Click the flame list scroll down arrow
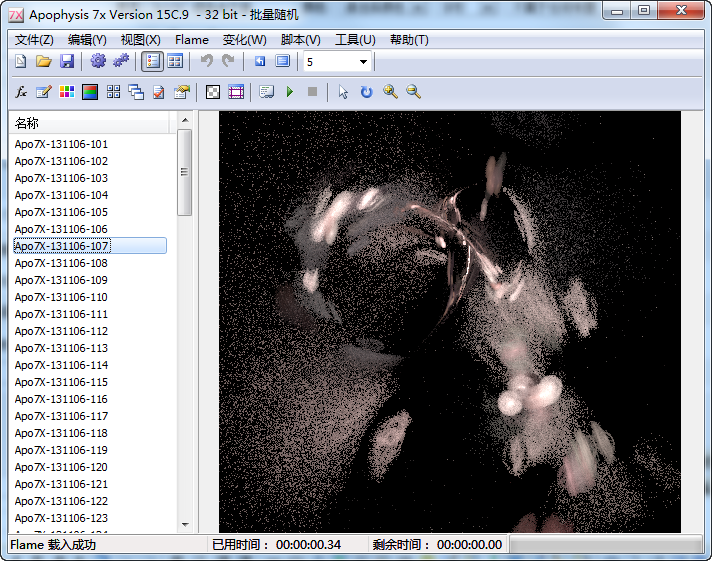The height and width of the screenshot is (561, 712). 184,524
